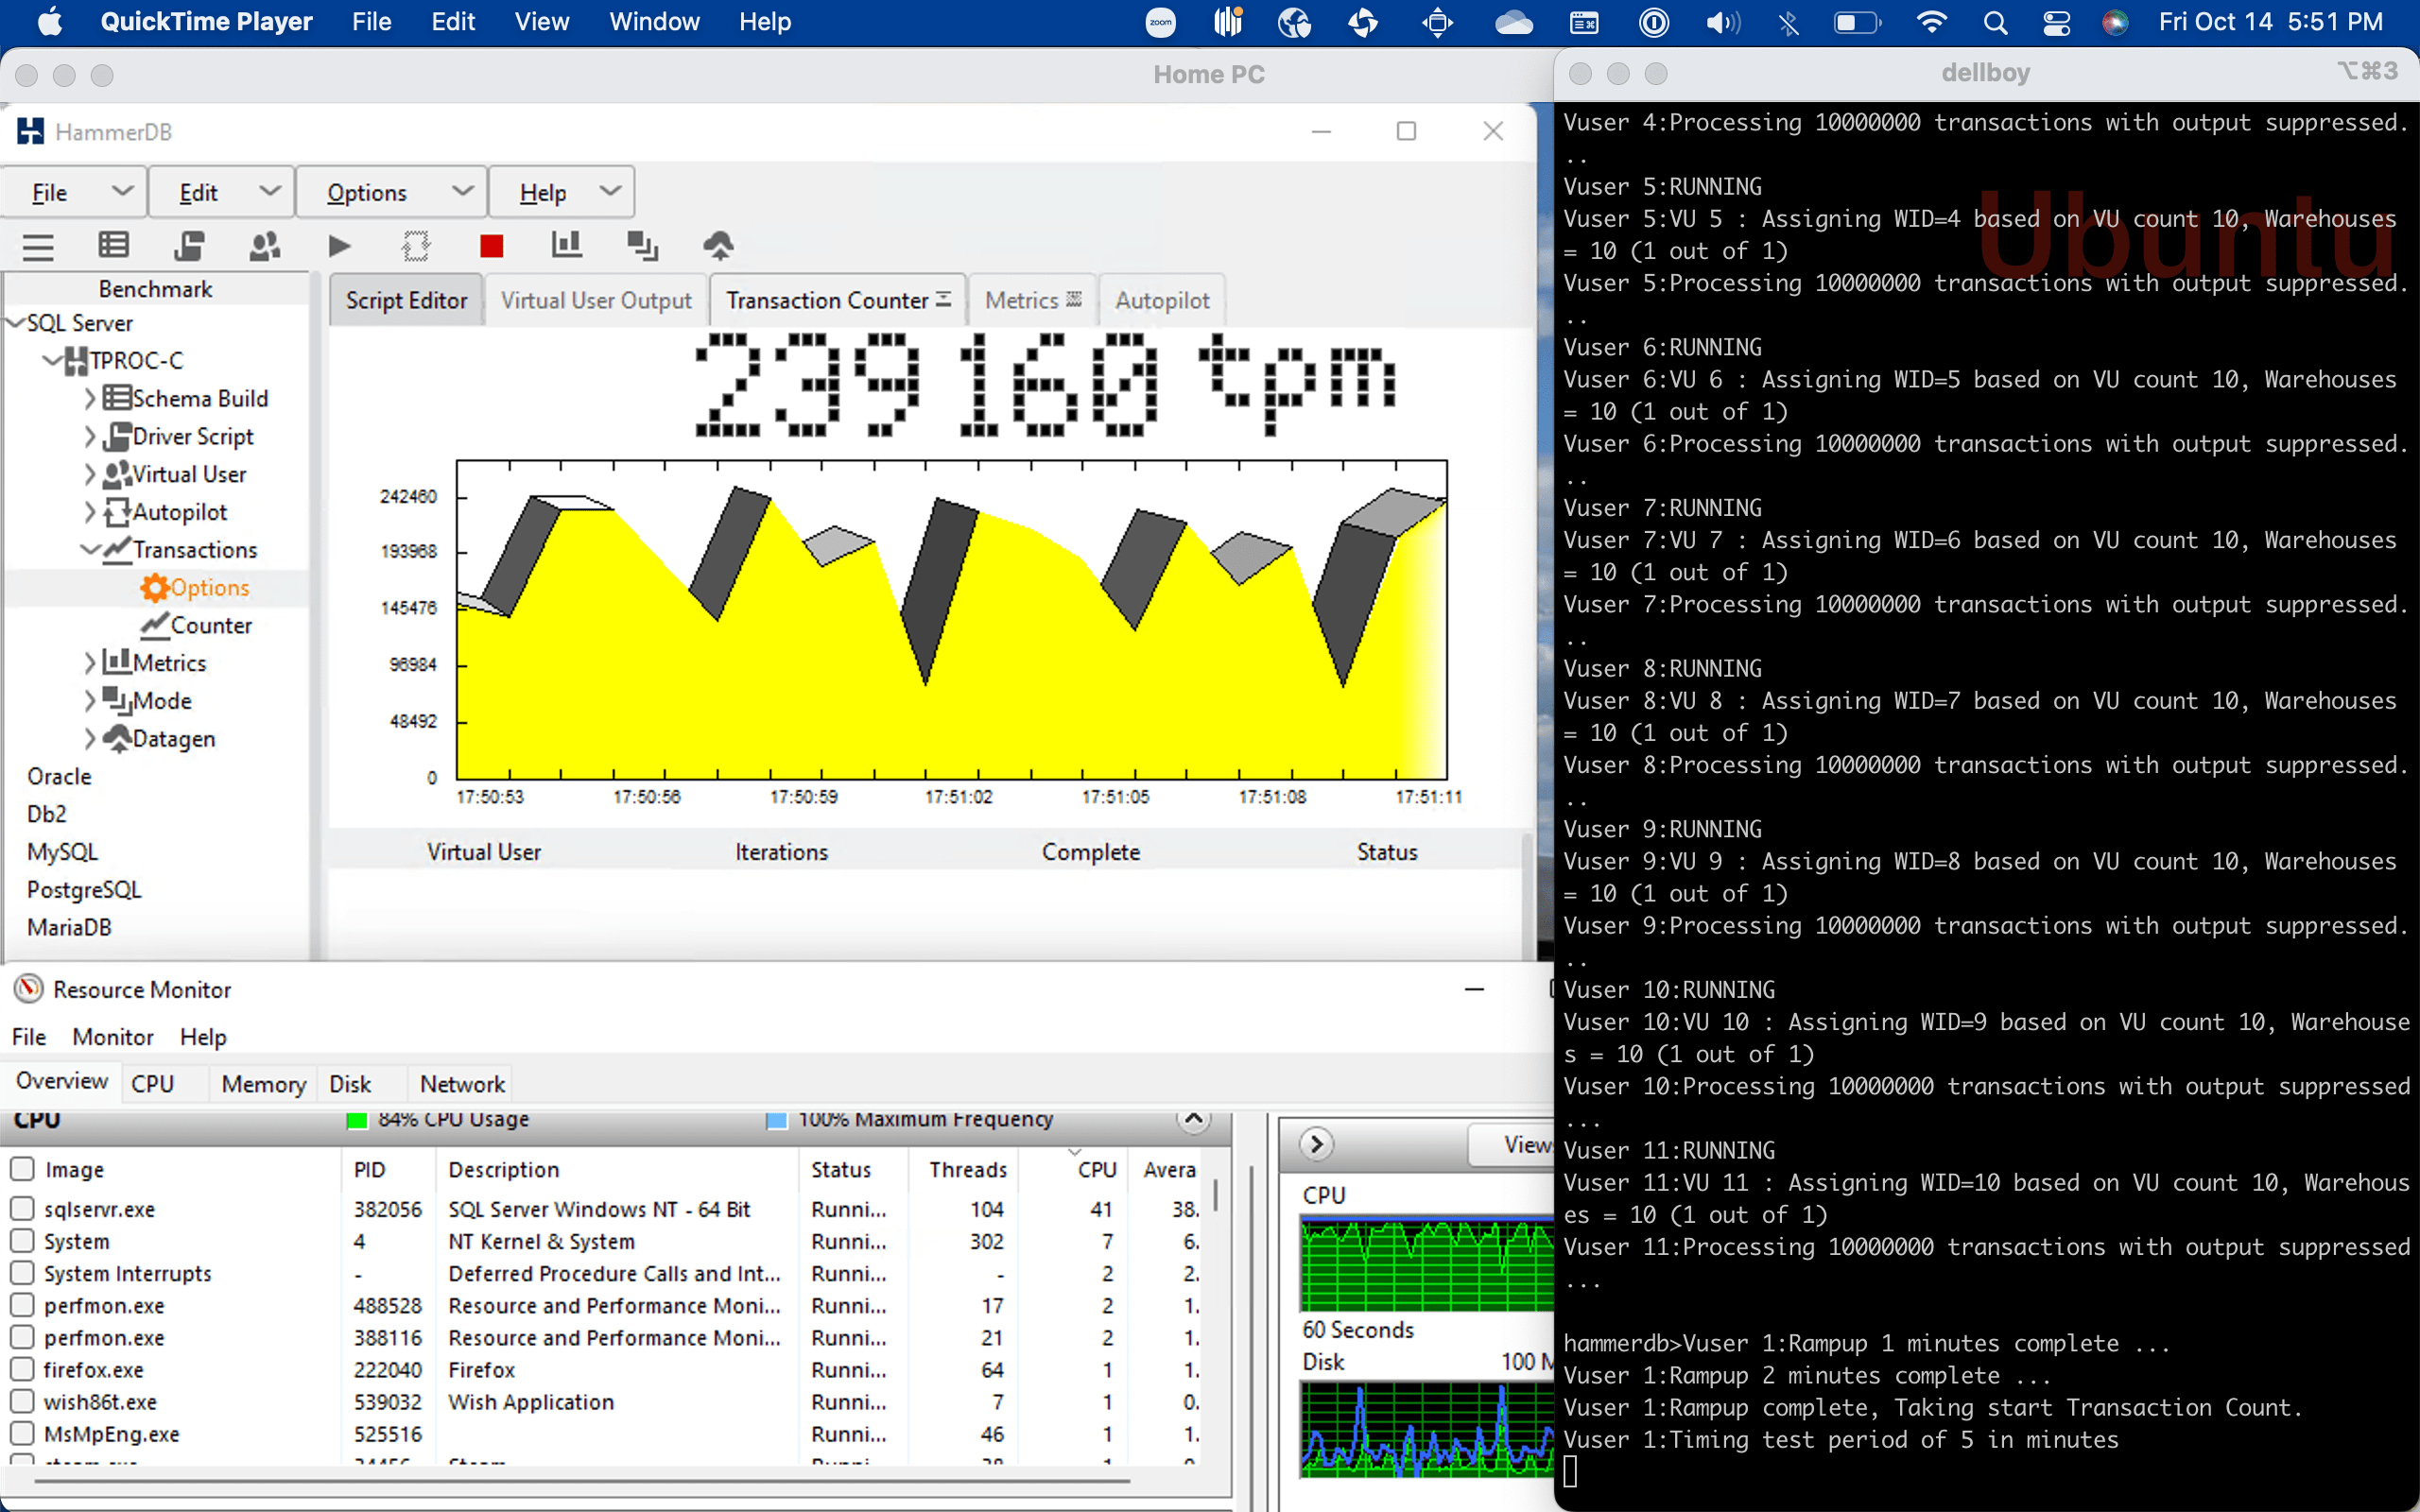
Task: Click the Datagen toolbar icon
Action: tap(718, 246)
